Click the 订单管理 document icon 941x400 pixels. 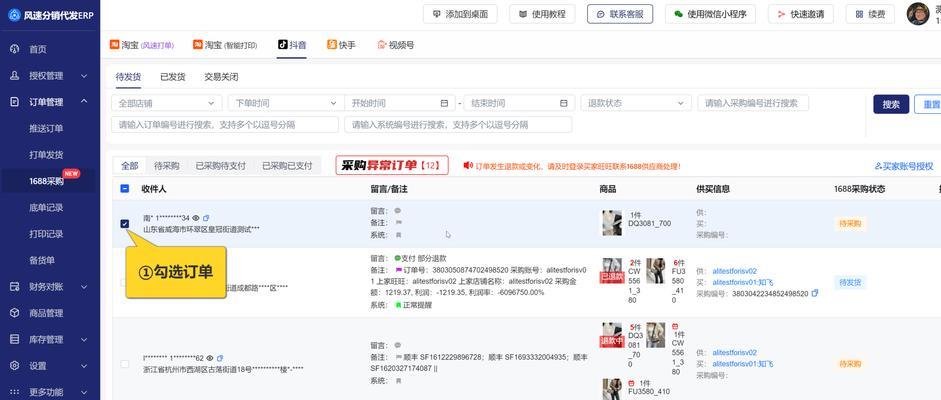[x=15, y=102]
